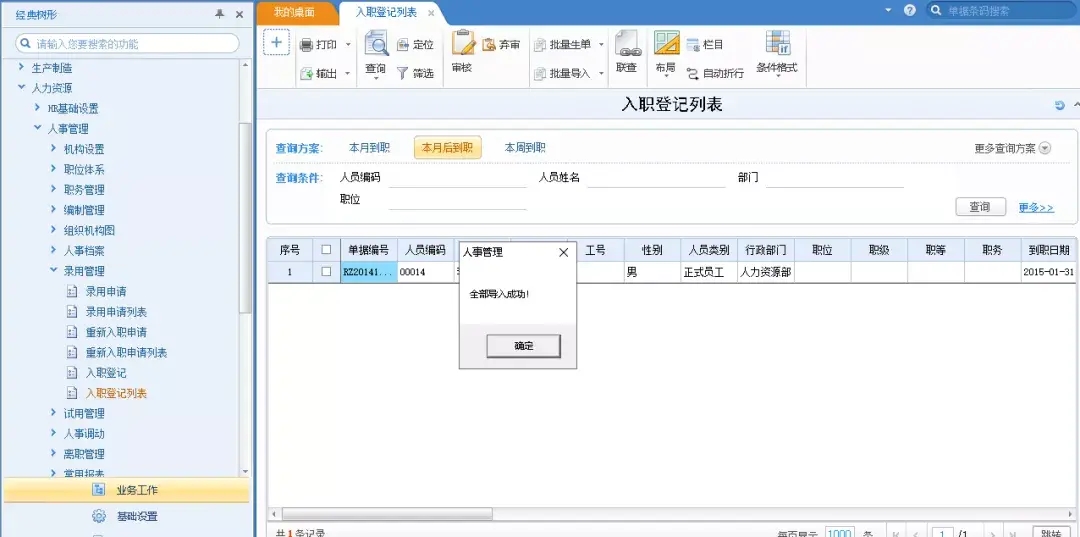
Task: Expand the HR基础设置 tree node
Action: pos(38,108)
